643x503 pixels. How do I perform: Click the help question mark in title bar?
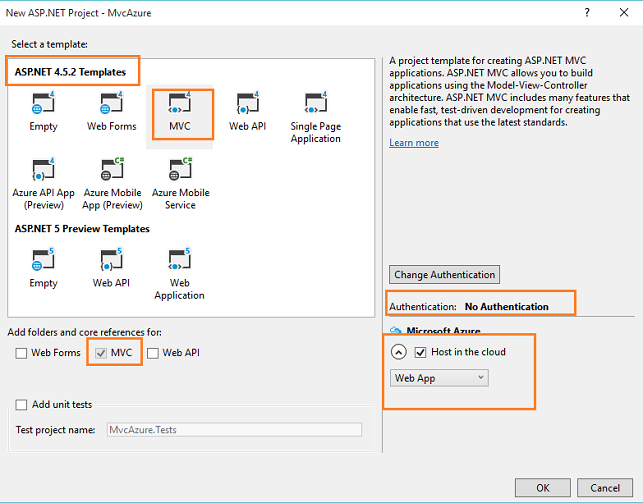pyautogui.click(x=587, y=13)
